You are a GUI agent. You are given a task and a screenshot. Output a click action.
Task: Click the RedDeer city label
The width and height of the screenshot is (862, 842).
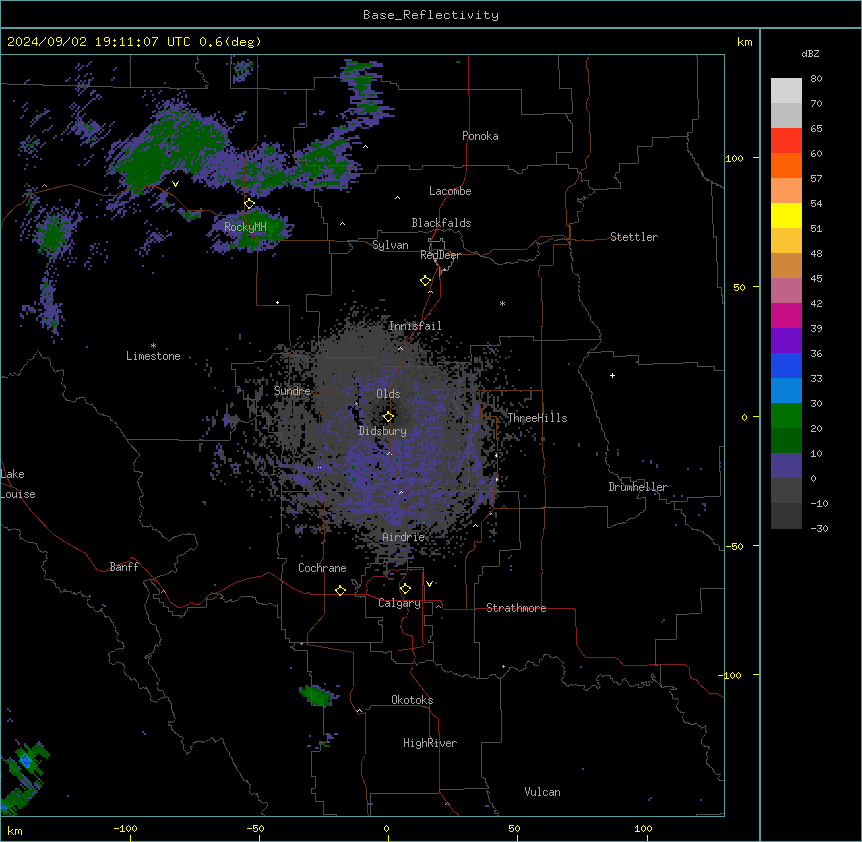tap(440, 255)
